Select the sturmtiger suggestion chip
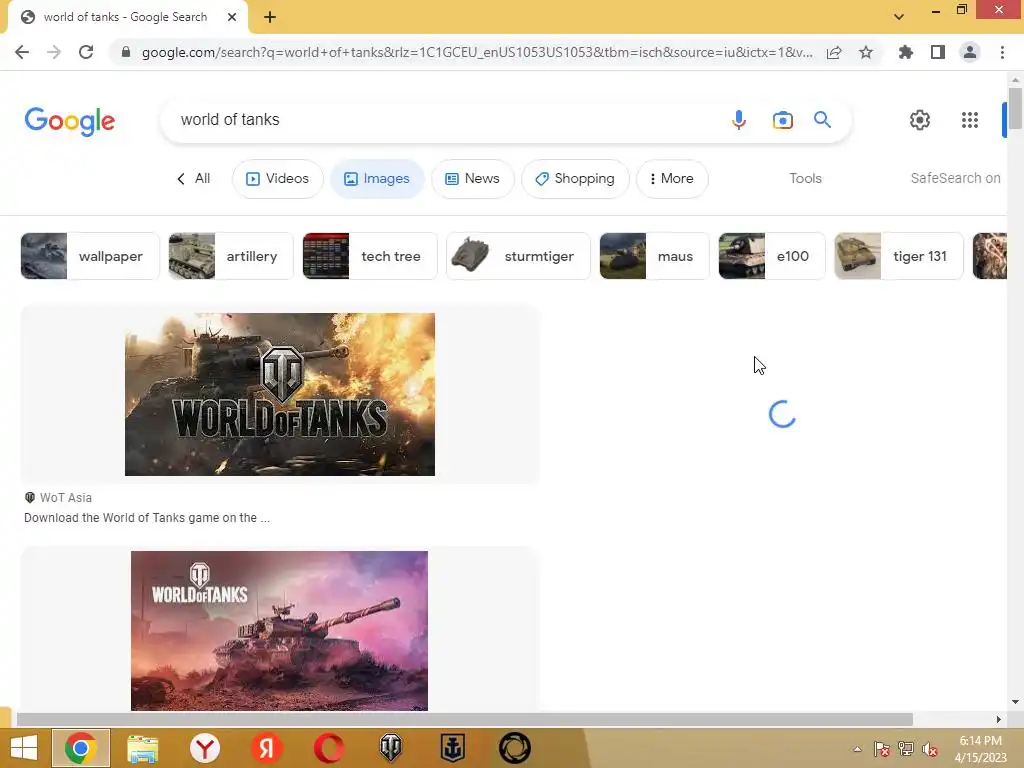The image size is (1024, 768). (x=519, y=256)
